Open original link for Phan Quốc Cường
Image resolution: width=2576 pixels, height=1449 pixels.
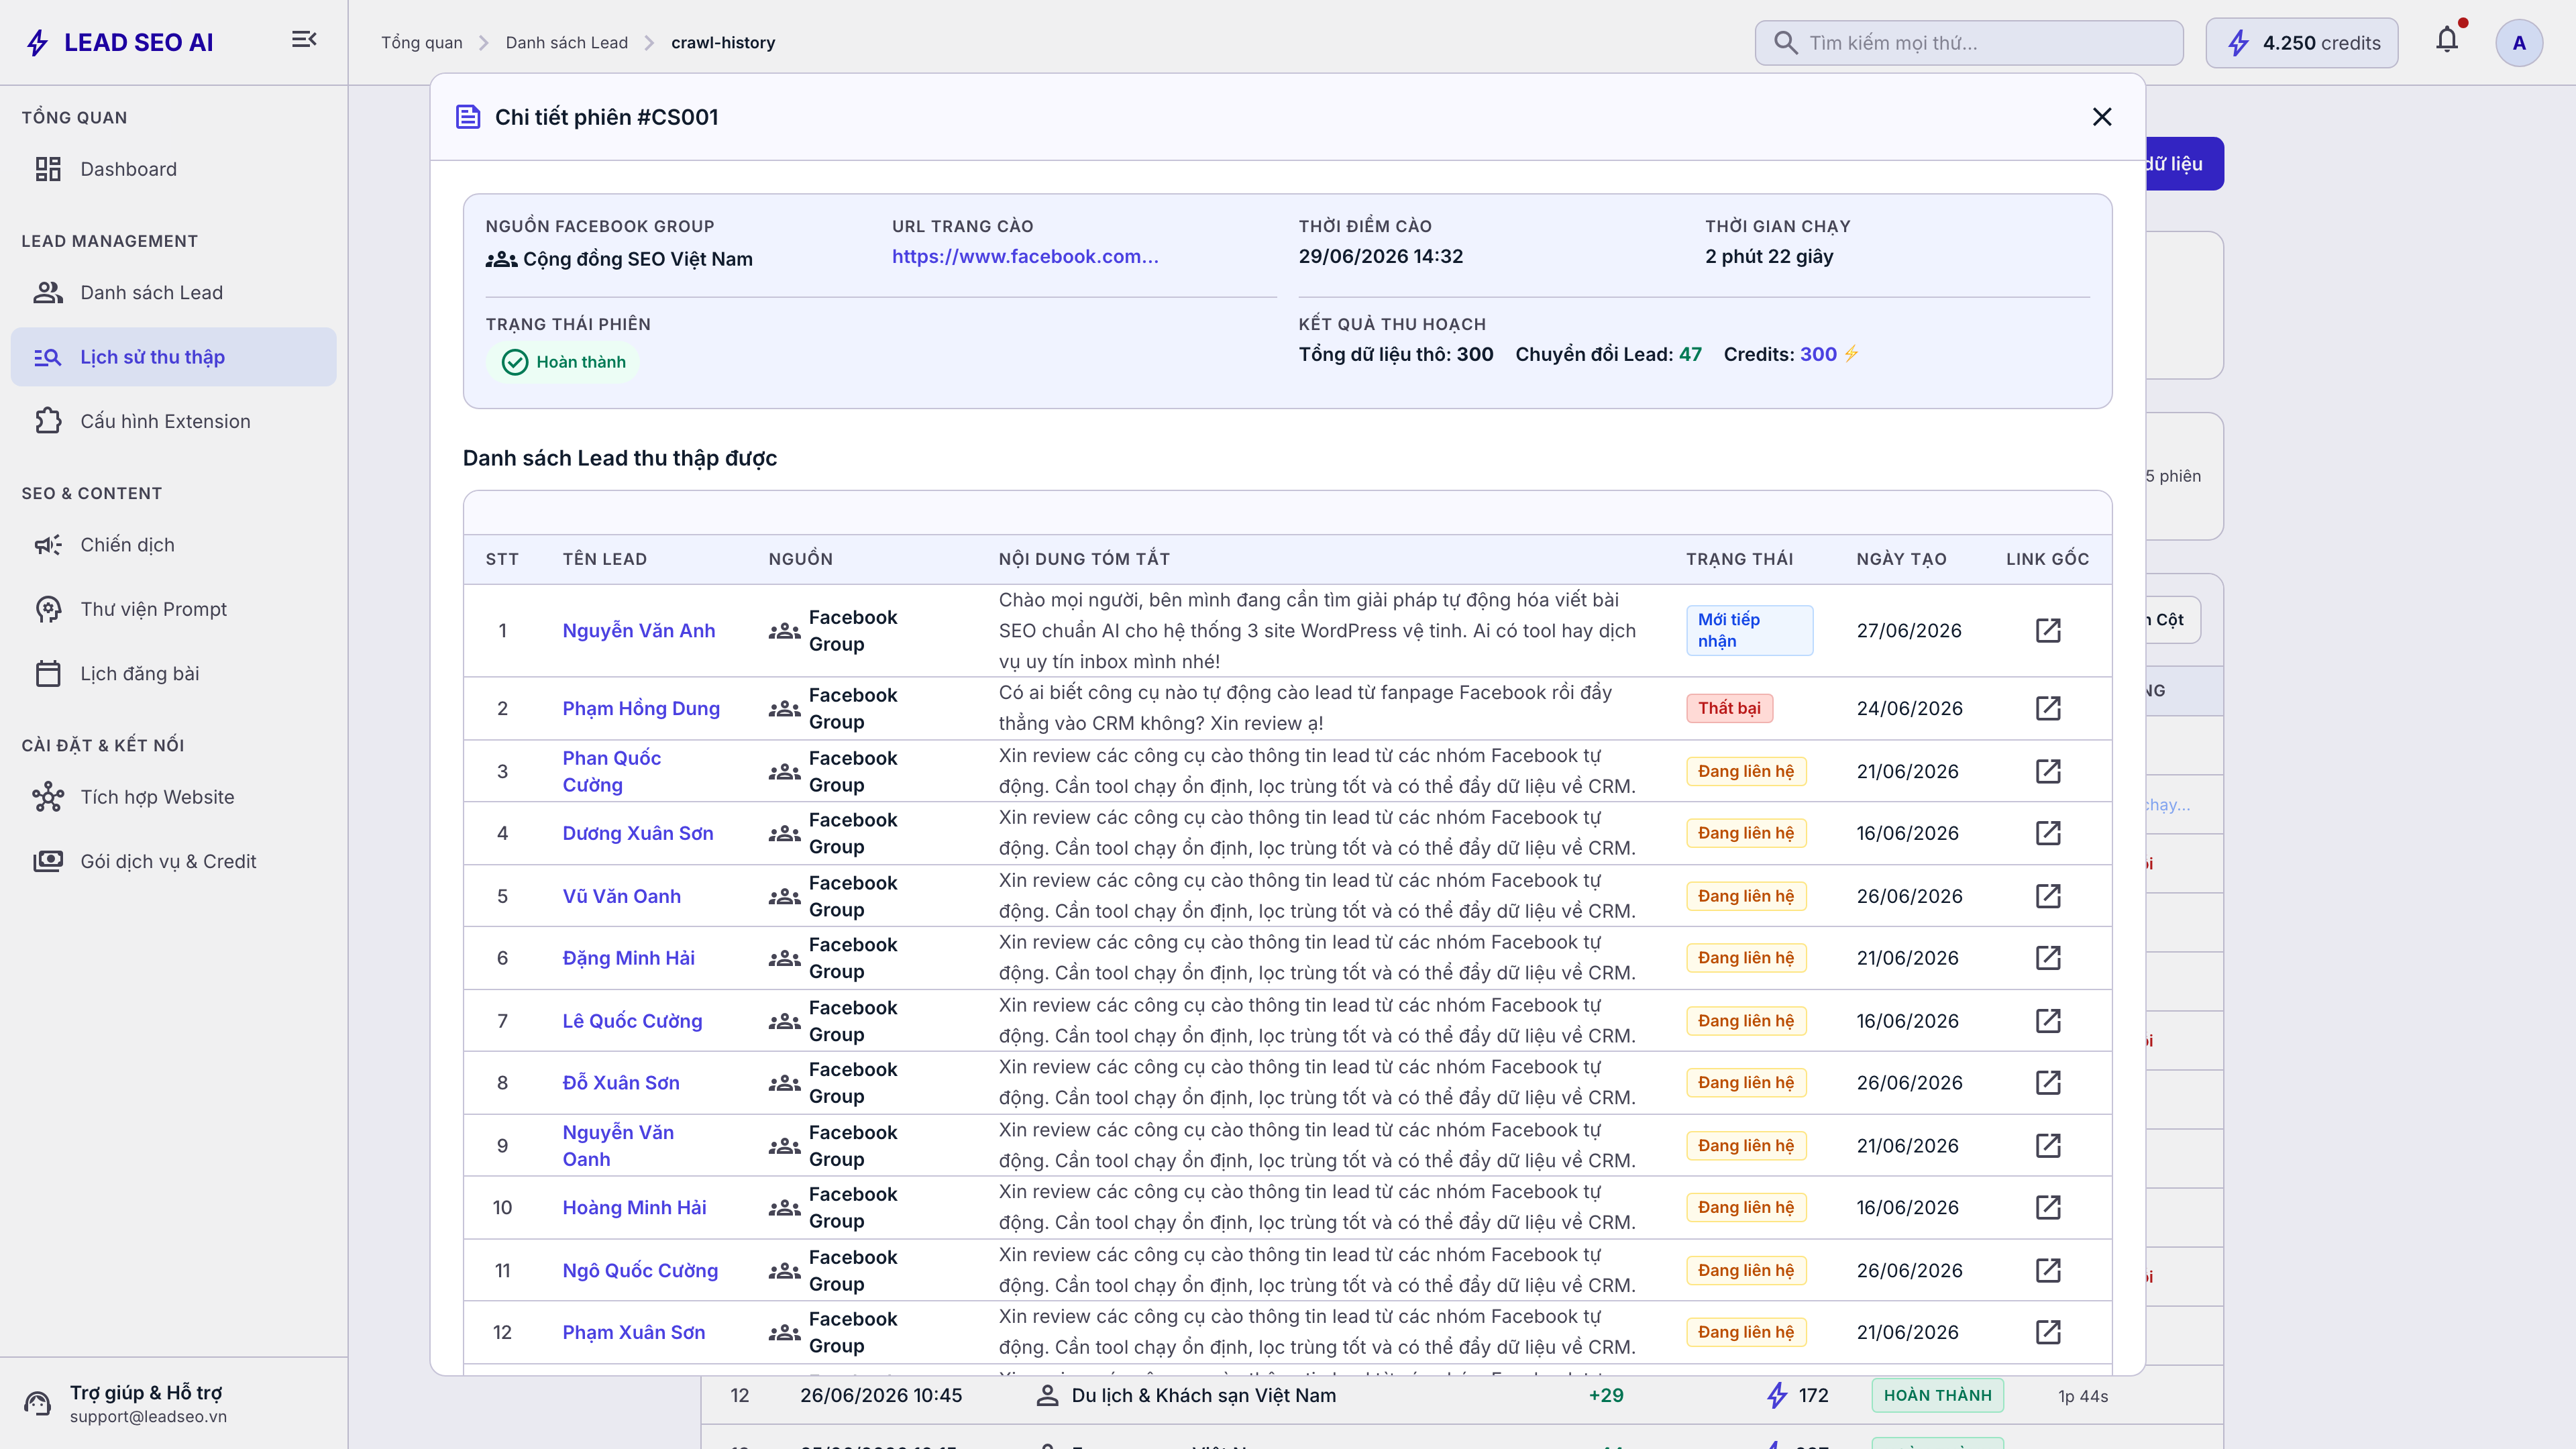click(2048, 771)
